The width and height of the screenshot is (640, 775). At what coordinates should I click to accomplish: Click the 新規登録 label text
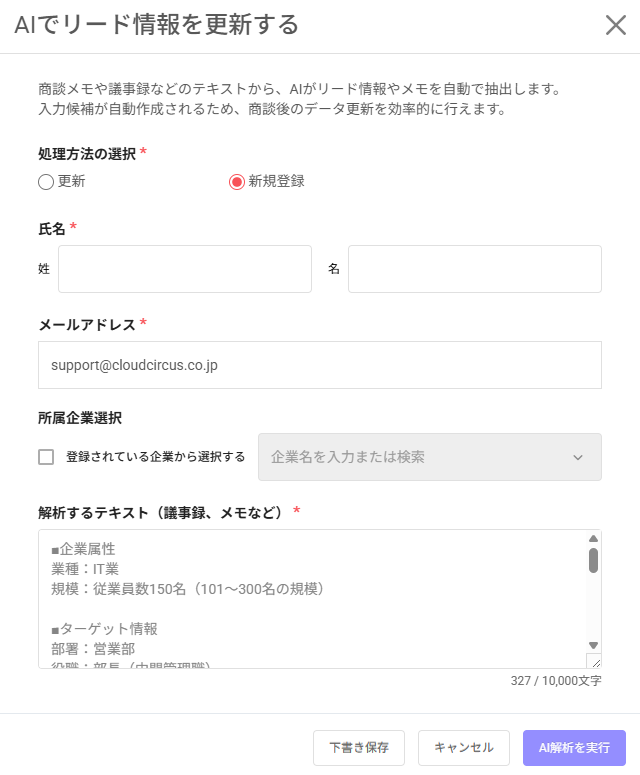pos(276,181)
